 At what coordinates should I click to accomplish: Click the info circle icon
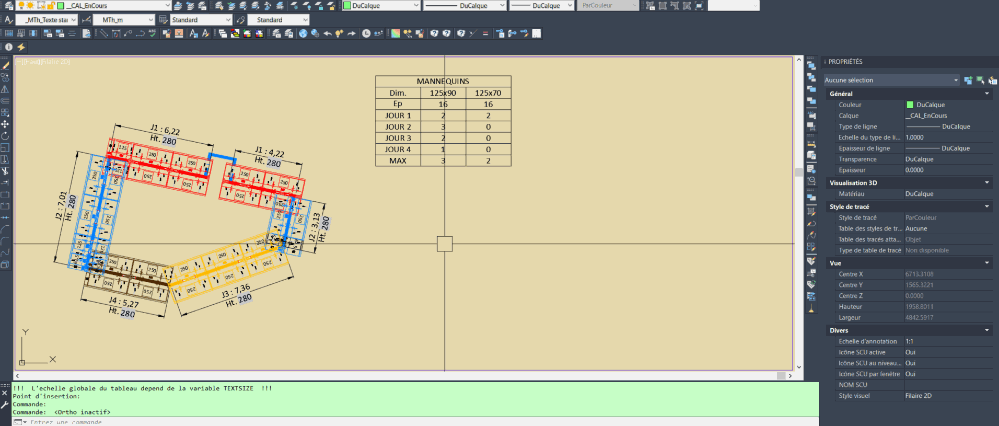tap(9, 47)
